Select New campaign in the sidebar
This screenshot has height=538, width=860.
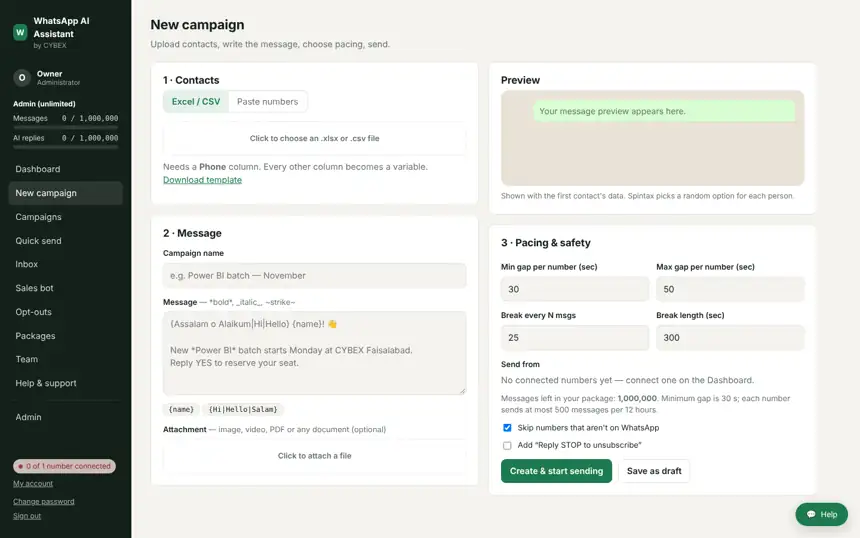[65, 193]
